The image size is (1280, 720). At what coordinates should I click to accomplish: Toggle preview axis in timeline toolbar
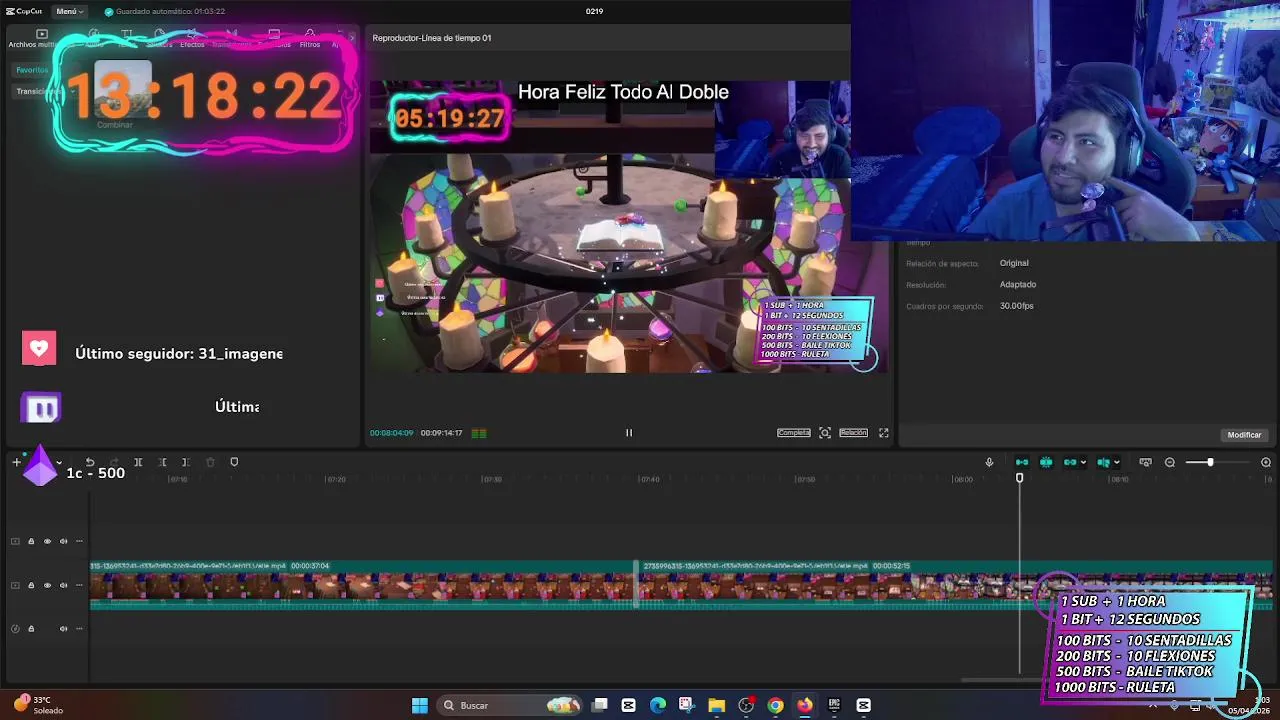coord(1103,462)
